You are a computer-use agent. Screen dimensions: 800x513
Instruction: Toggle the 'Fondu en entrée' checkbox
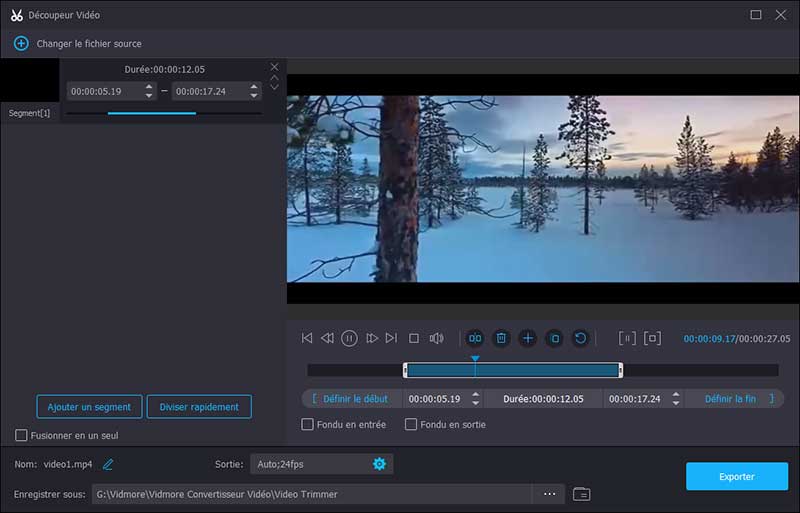tap(308, 425)
